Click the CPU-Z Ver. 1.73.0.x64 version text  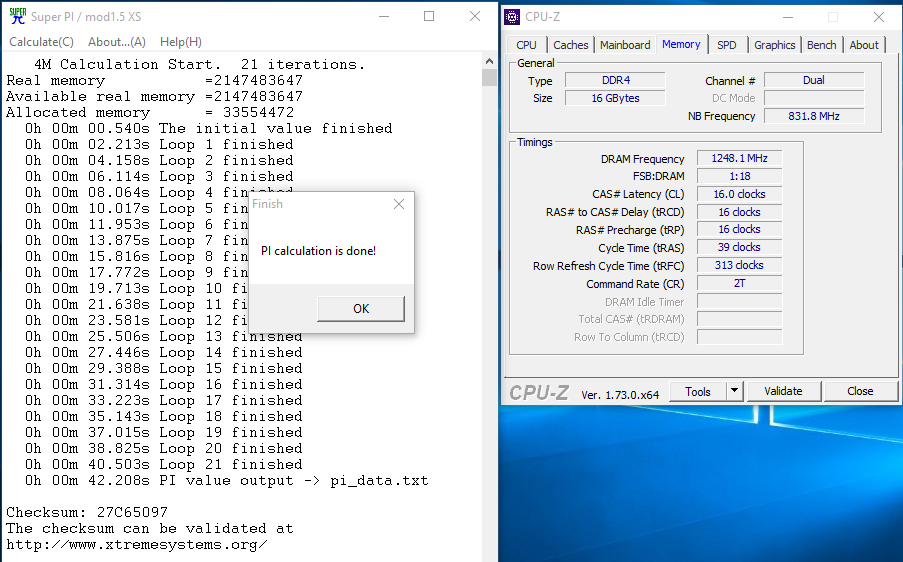click(620, 395)
